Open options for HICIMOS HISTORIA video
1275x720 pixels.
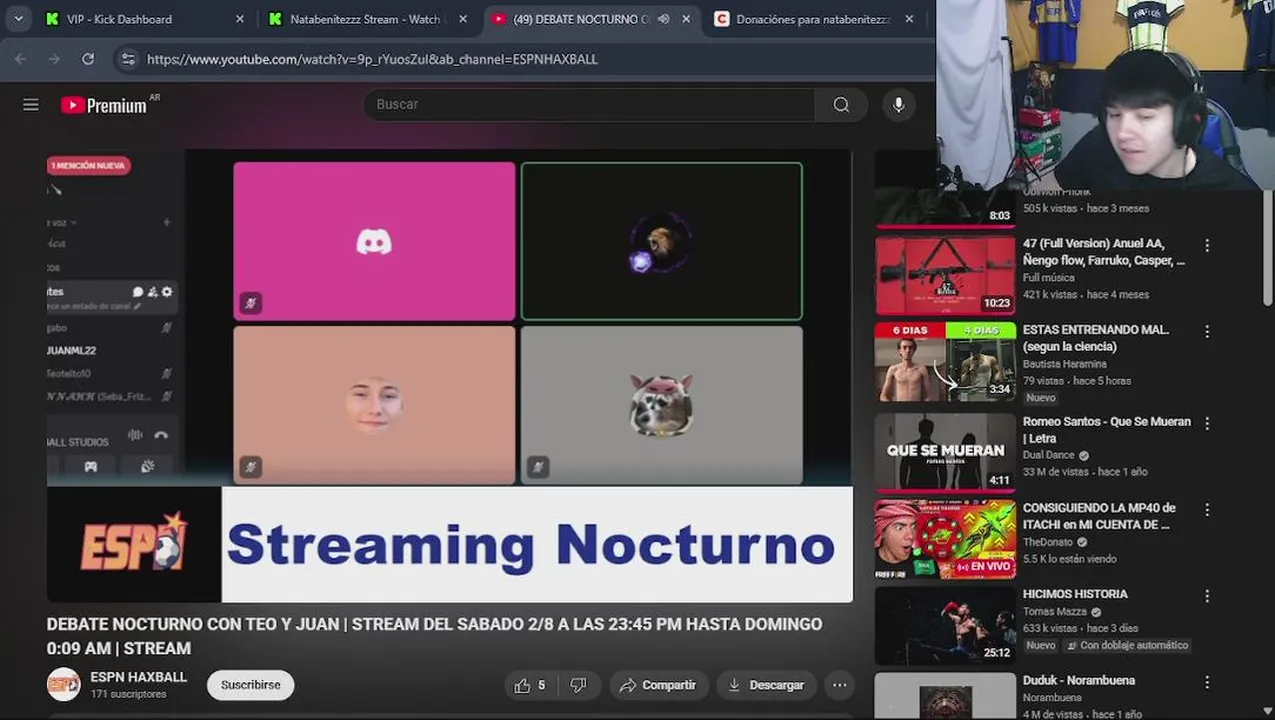coord(1207,595)
